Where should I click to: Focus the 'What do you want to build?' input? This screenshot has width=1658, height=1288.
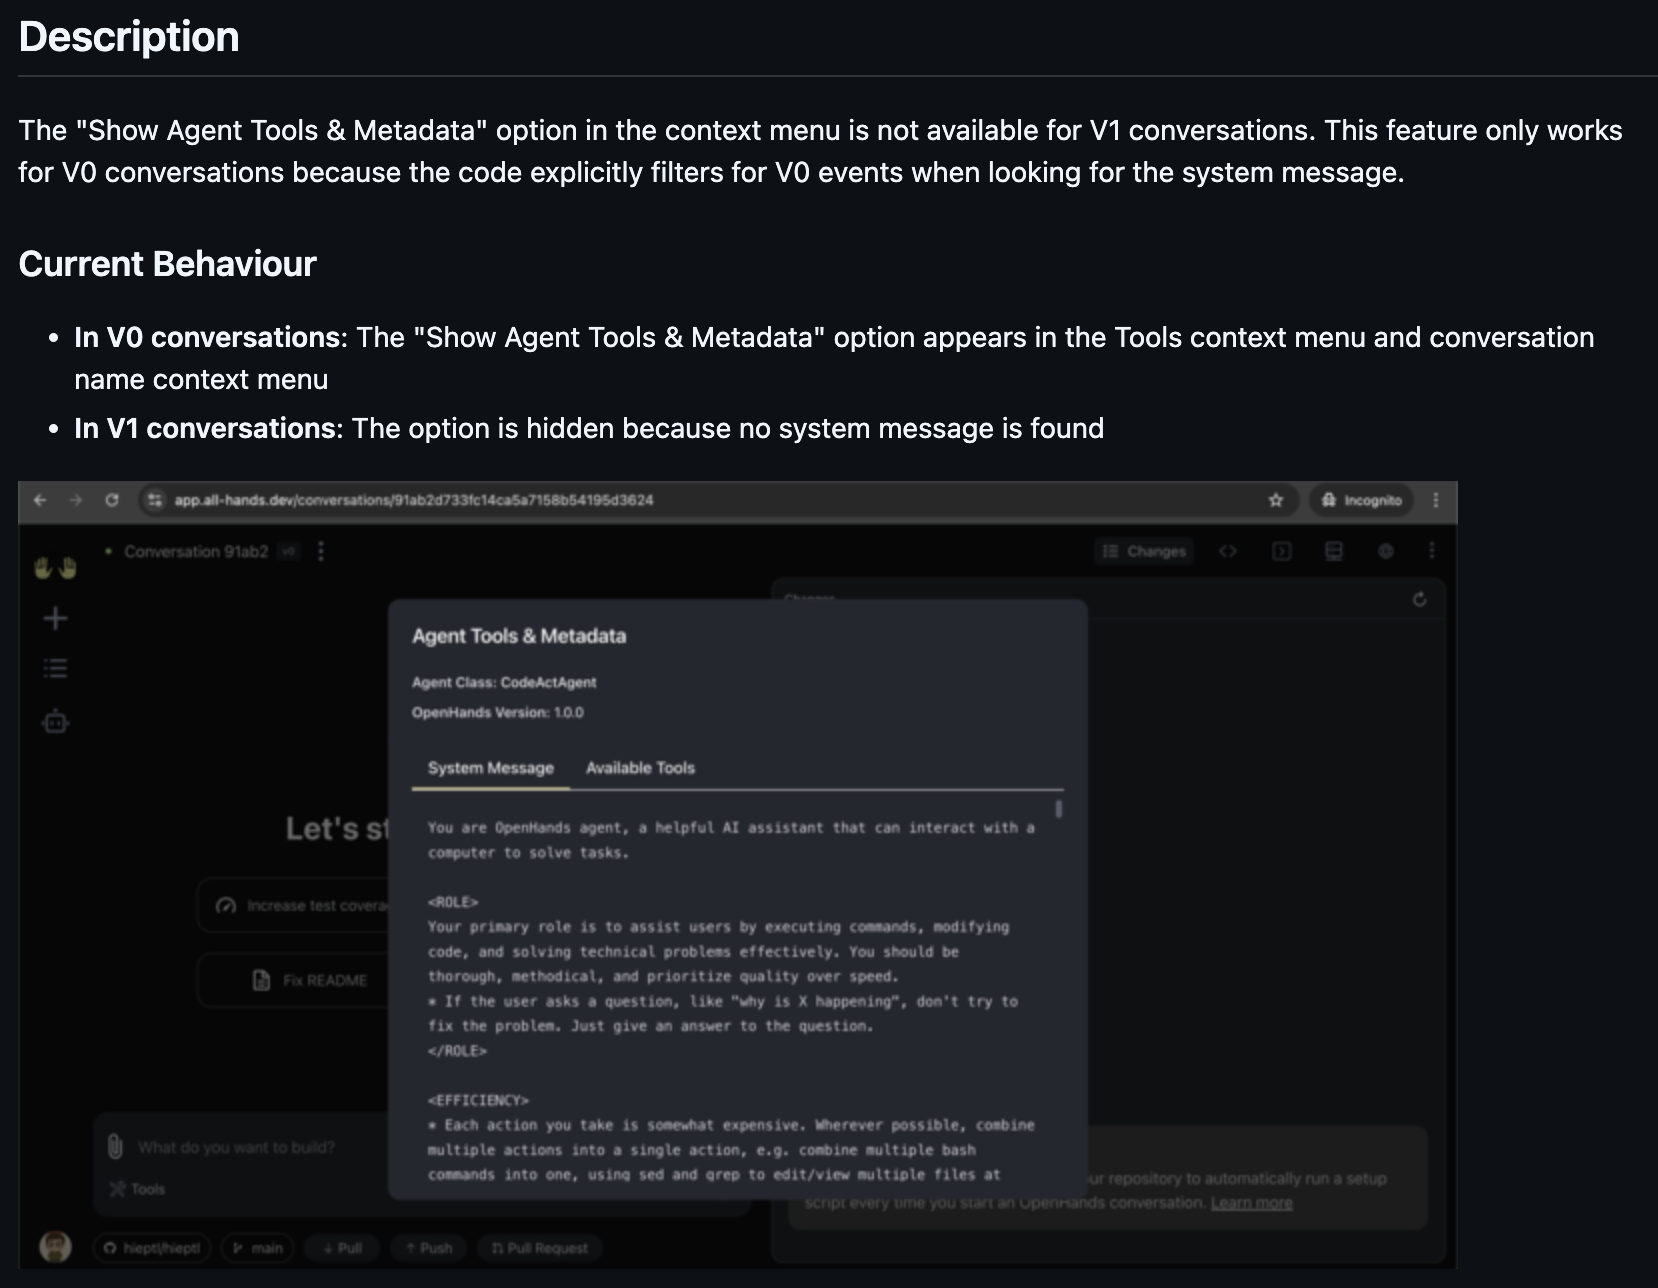237,1147
